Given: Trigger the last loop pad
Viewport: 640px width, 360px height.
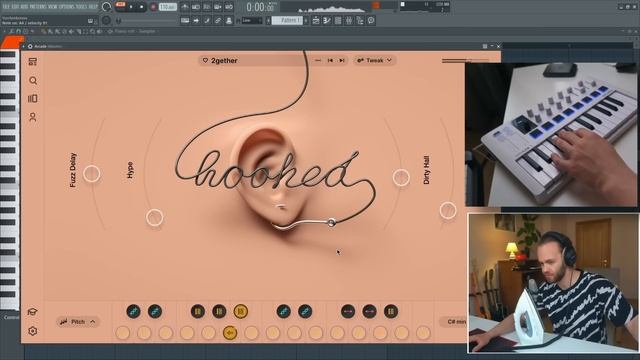Looking at the screenshot, I should click(x=423, y=333).
